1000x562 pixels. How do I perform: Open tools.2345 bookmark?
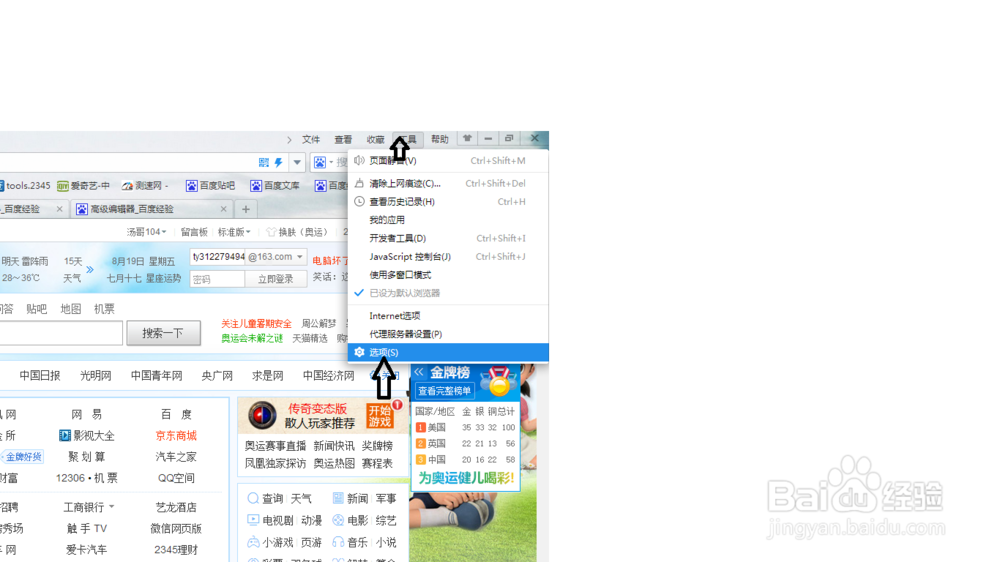(x=24, y=186)
